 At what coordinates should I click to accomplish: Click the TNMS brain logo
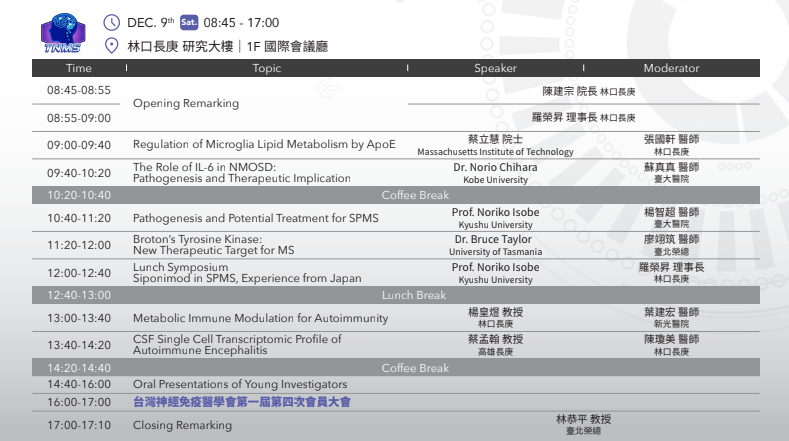(63, 33)
